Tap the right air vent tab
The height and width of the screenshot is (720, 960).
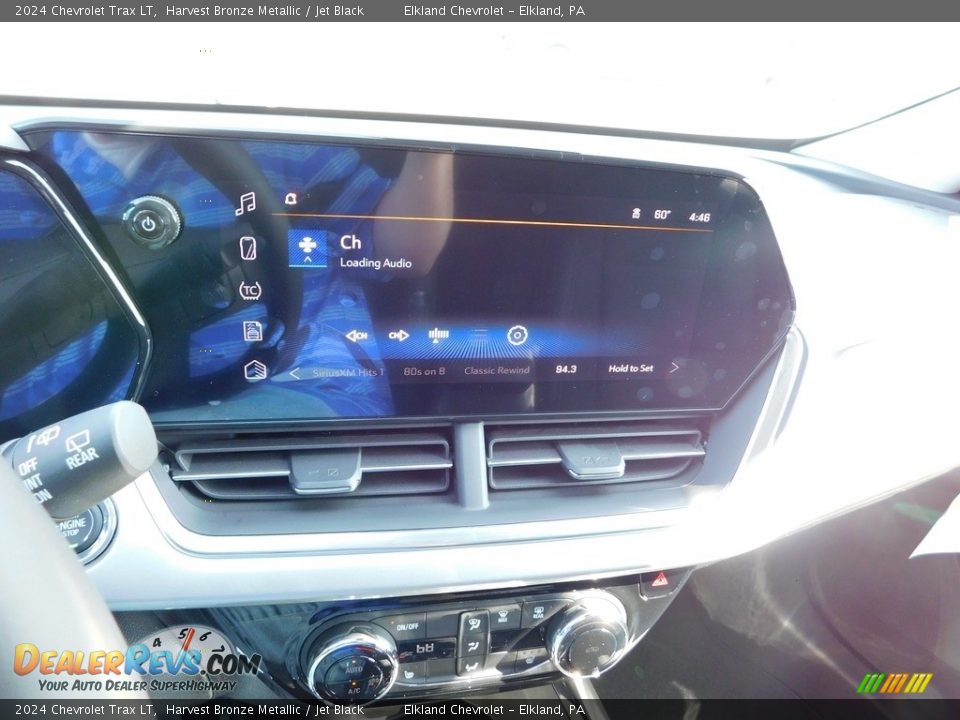click(592, 460)
